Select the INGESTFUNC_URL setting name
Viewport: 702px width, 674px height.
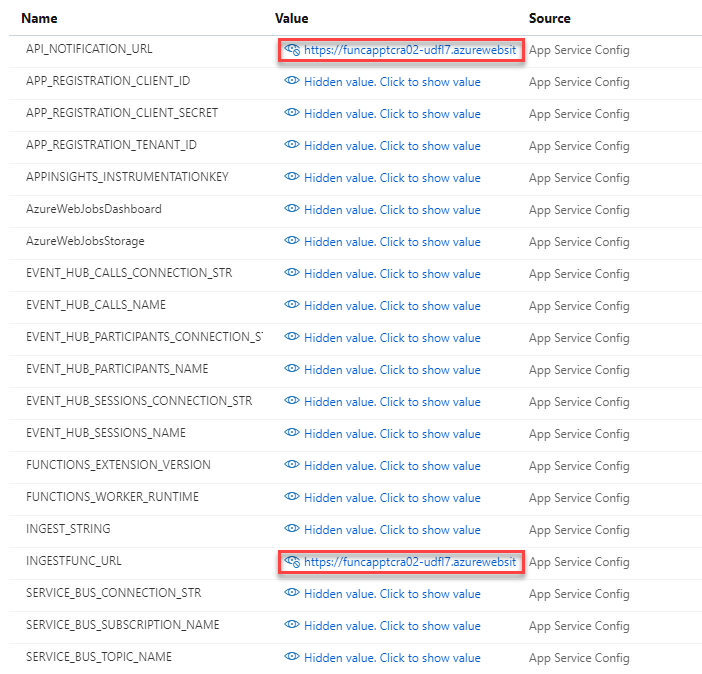tap(74, 561)
